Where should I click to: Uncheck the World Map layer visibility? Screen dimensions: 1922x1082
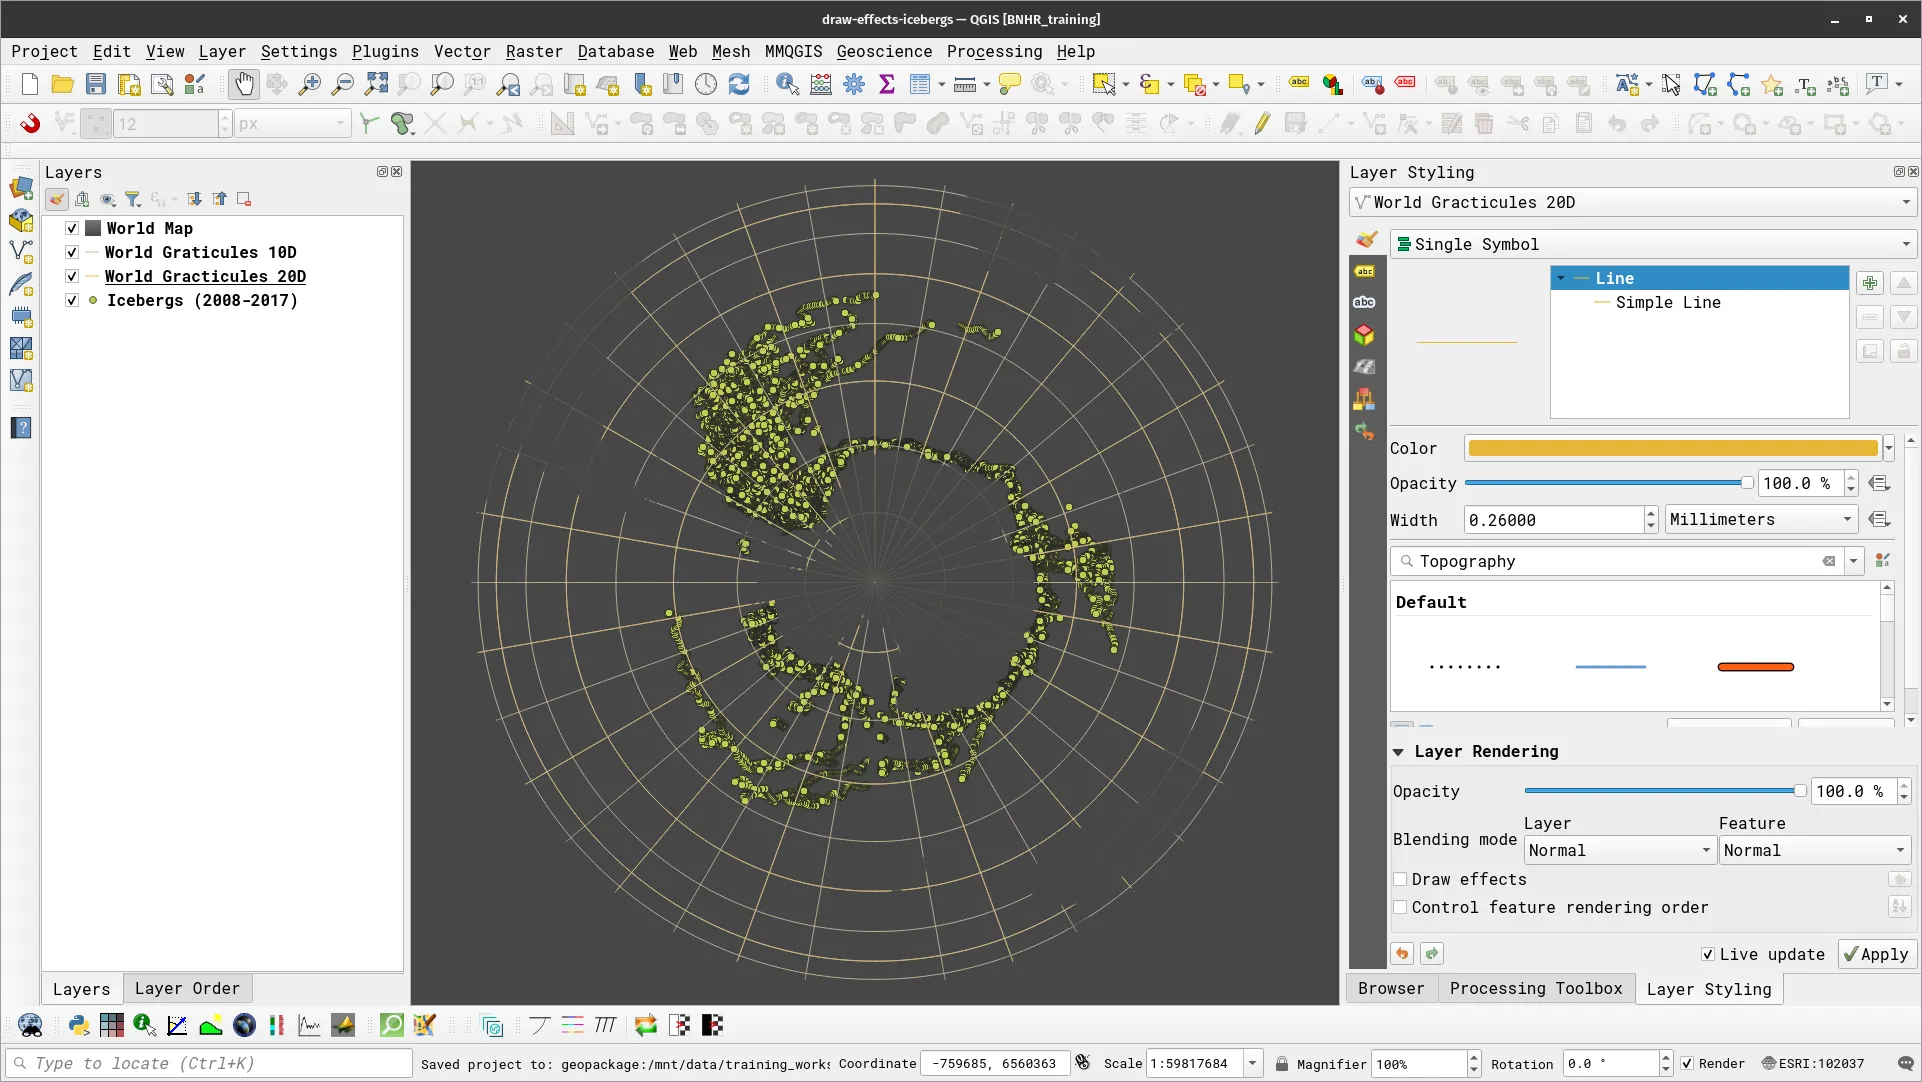(x=72, y=229)
